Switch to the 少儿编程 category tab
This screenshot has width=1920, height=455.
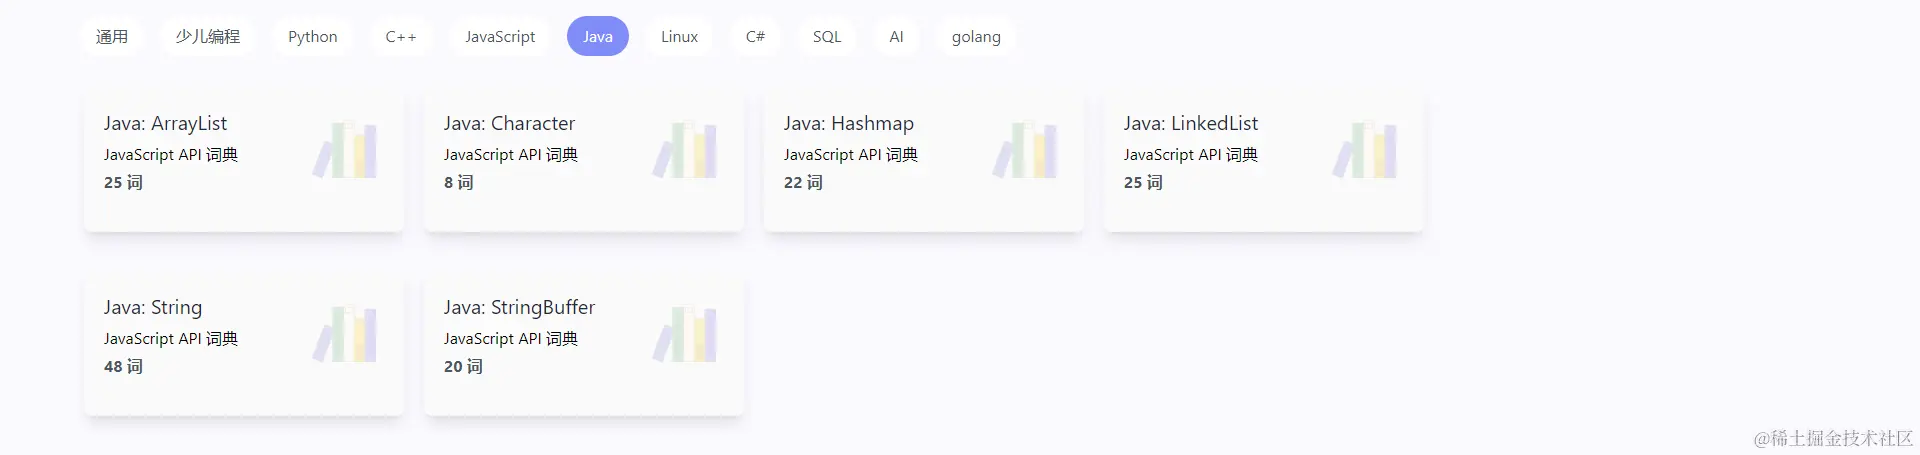click(x=208, y=37)
